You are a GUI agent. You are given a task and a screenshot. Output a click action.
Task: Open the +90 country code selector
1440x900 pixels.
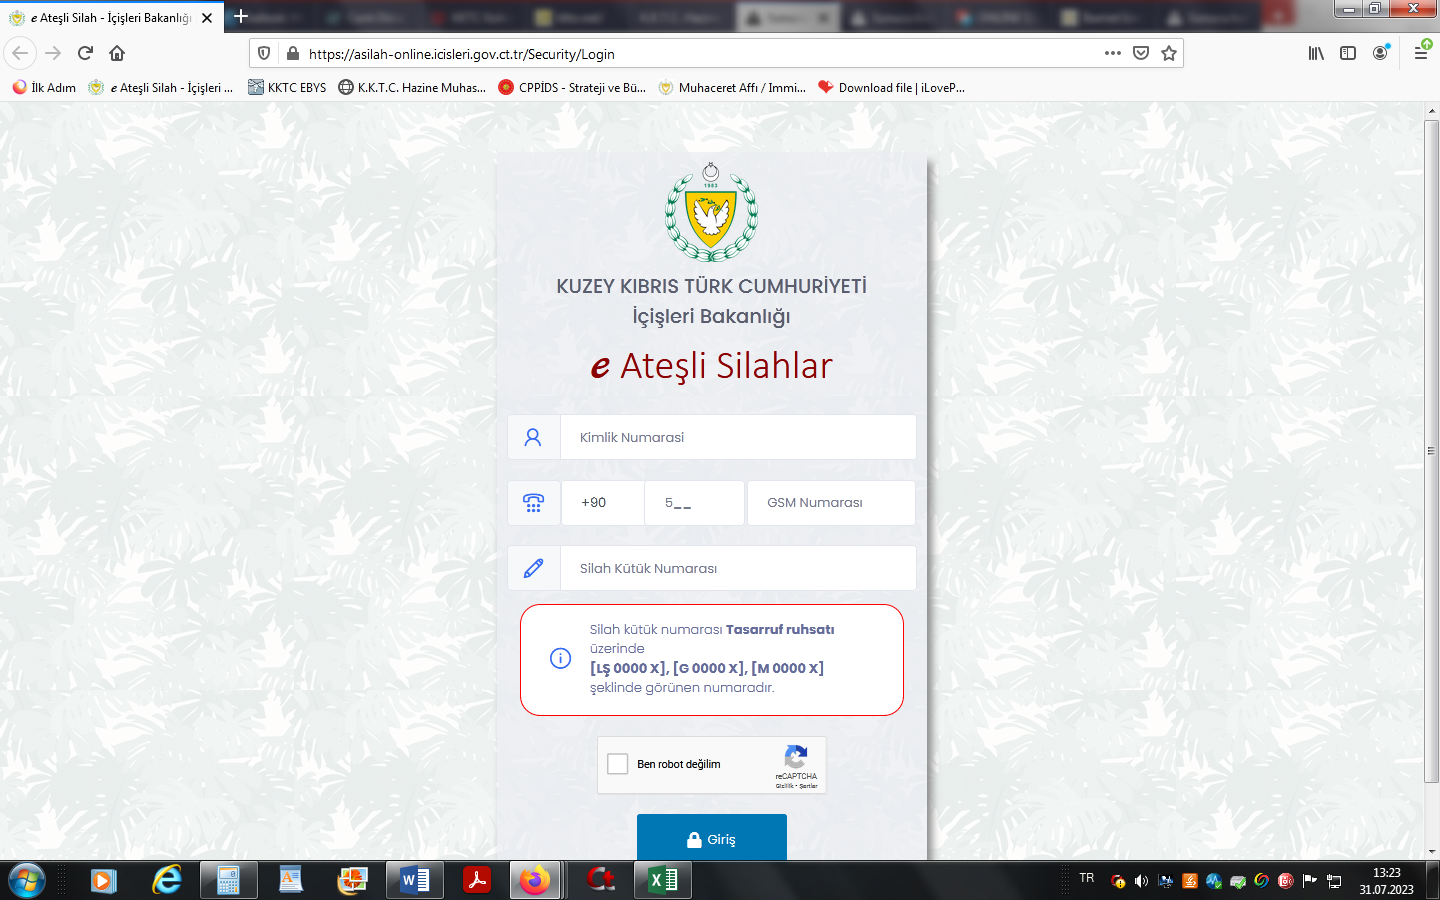pos(602,503)
